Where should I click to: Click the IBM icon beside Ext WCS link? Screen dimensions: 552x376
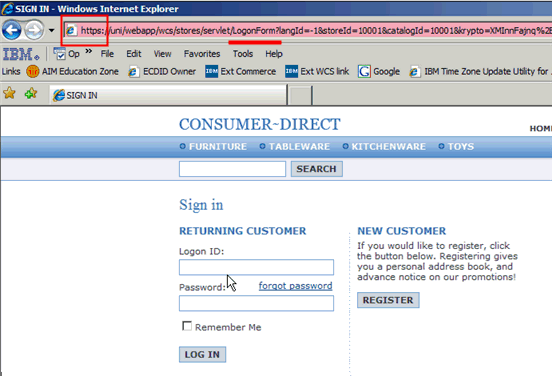pyautogui.click(x=291, y=71)
